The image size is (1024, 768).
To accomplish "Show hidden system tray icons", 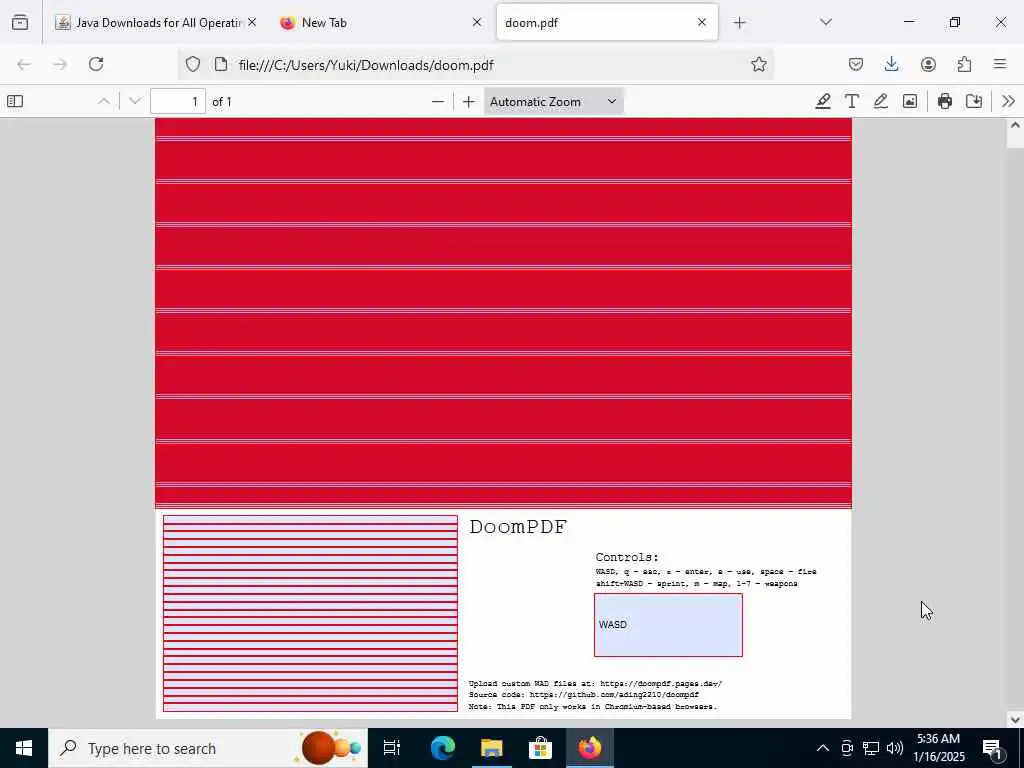I will (x=823, y=748).
